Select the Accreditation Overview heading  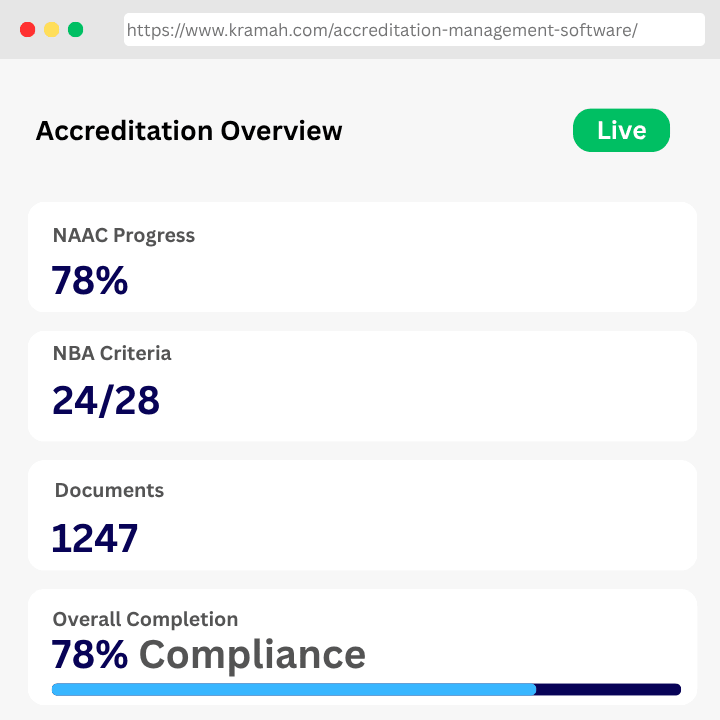click(189, 131)
